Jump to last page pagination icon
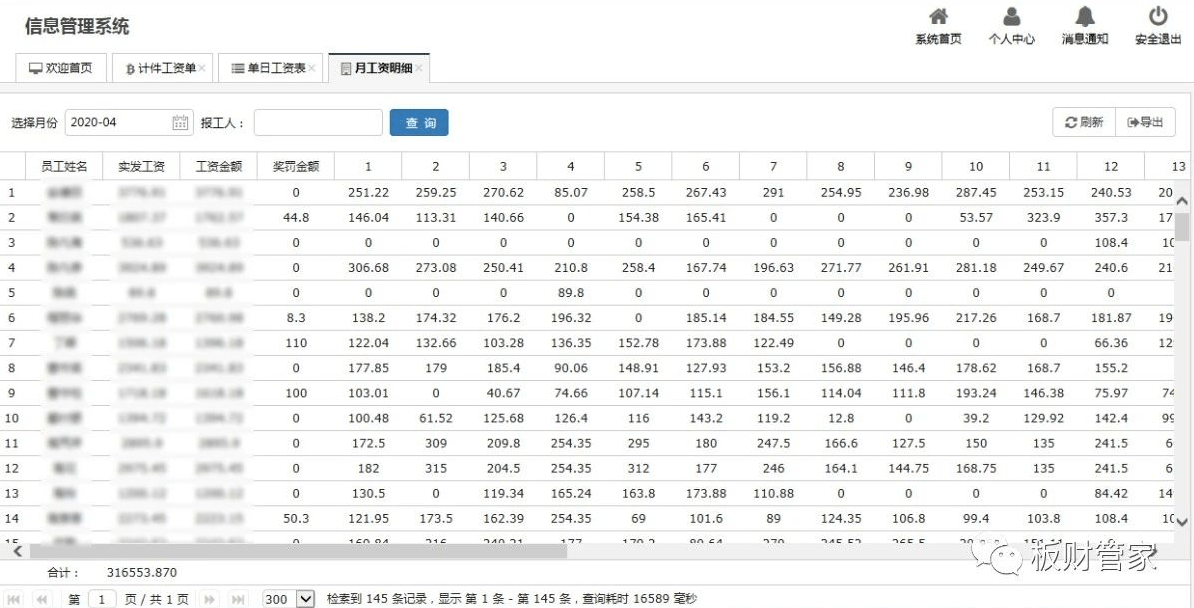Viewport: 1194px width, 608px height. pos(237,598)
